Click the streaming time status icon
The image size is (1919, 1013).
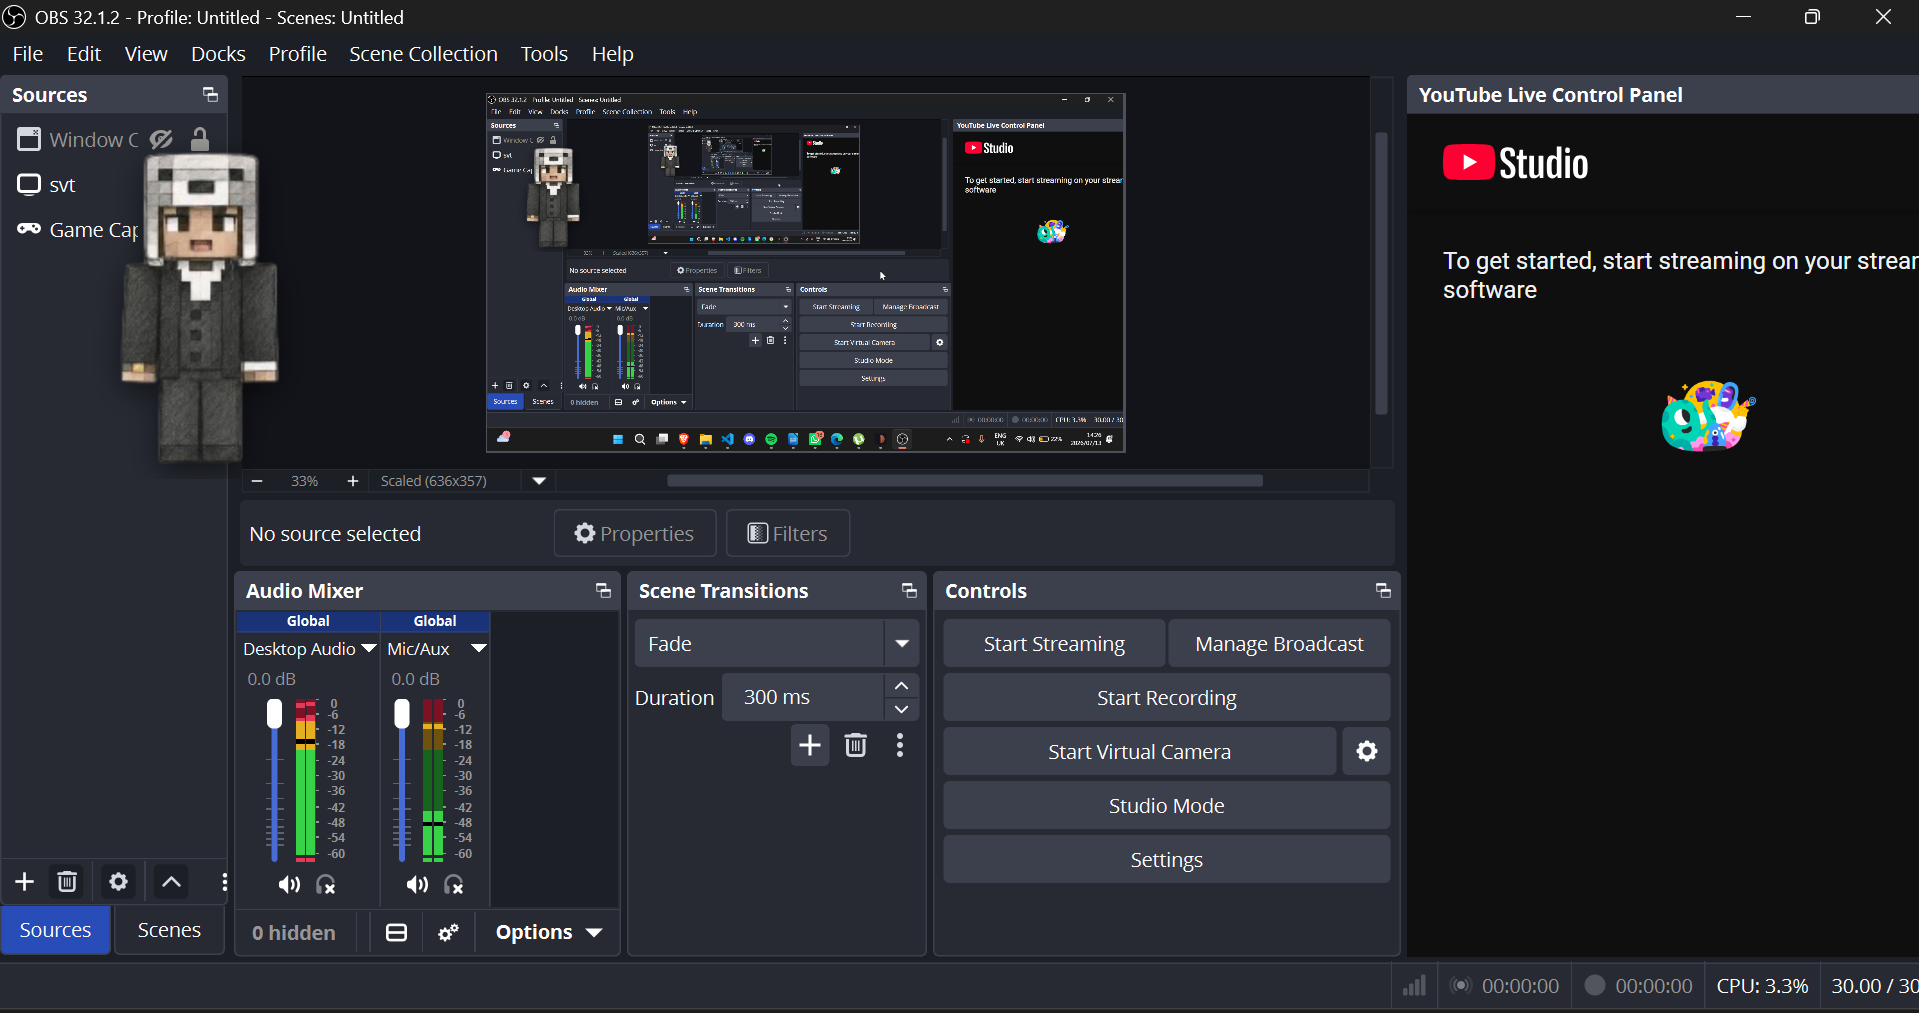[x=1461, y=986]
